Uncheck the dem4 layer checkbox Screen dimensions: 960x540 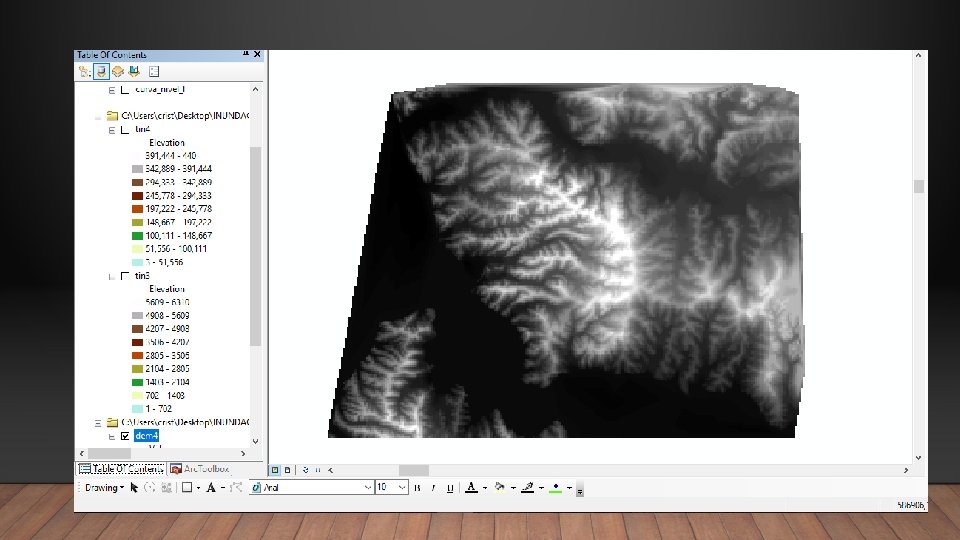coord(125,436)
